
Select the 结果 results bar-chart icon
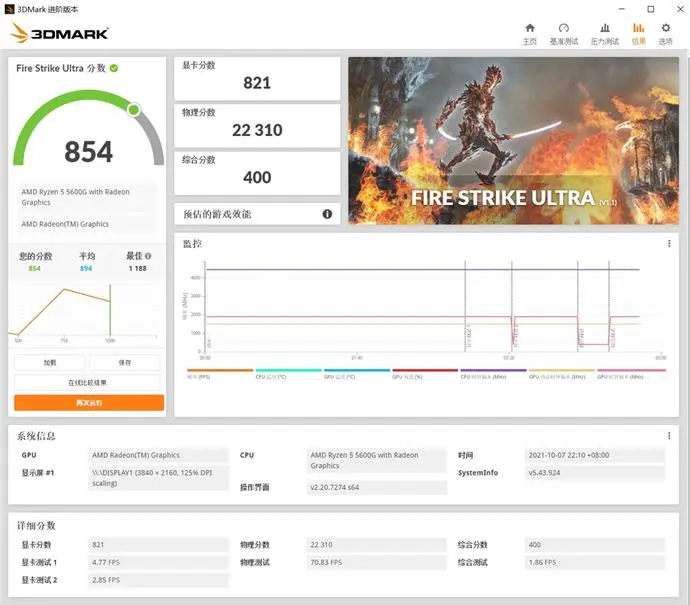coord(639,28)
